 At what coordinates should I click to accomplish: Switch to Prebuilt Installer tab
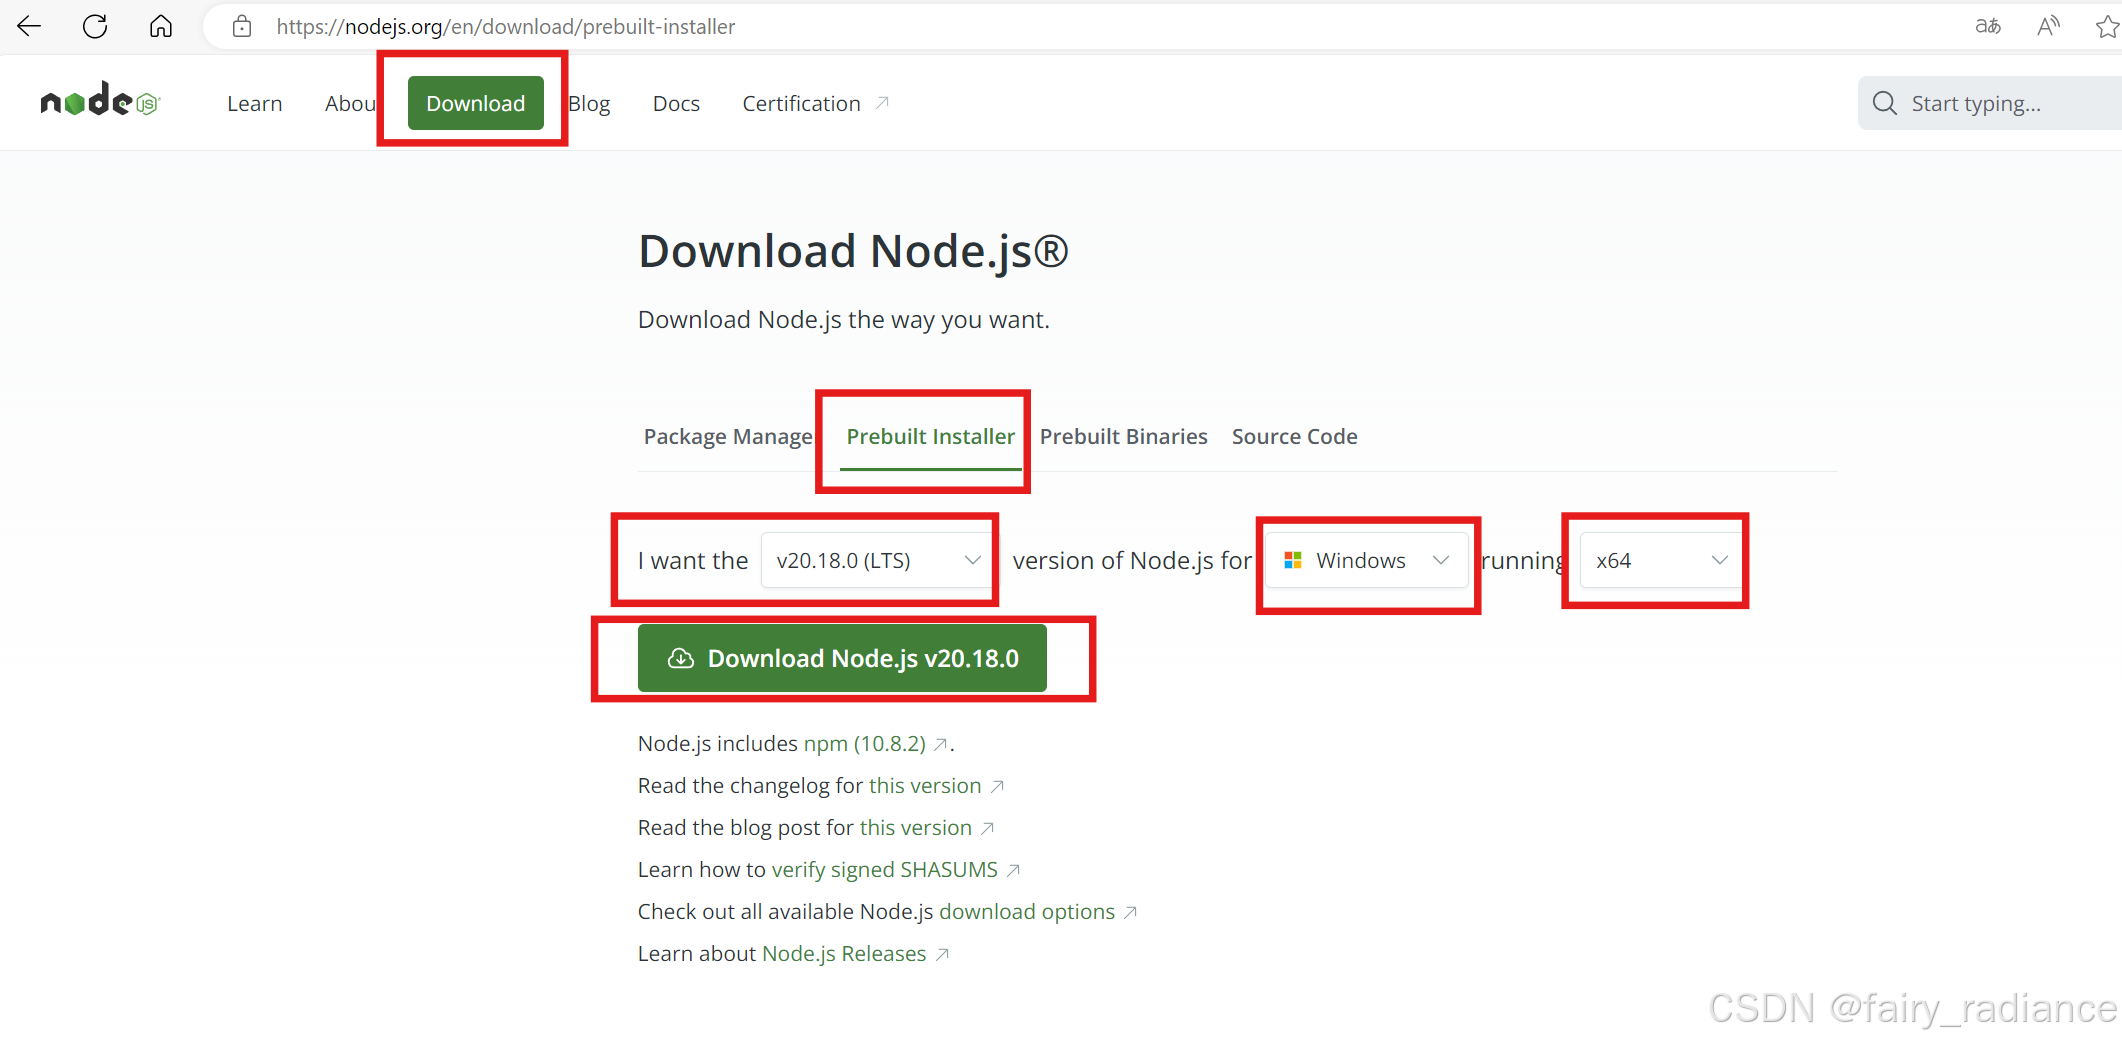click(x=930, y=436)
